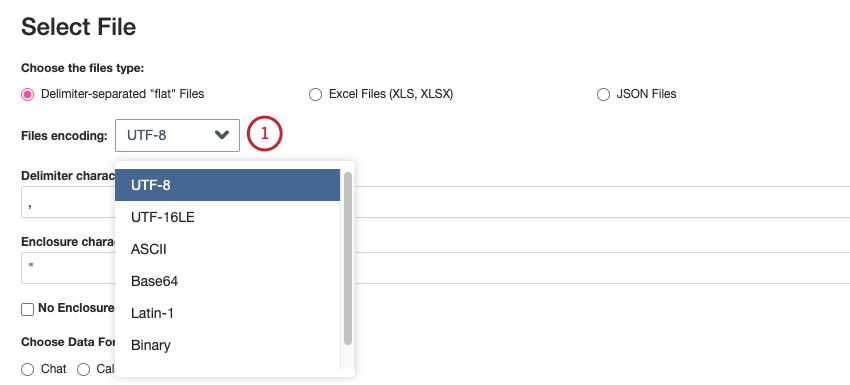850x385 pixels.
Task: Select the JSON Files radio button
Action: click(x=603, y=94)
